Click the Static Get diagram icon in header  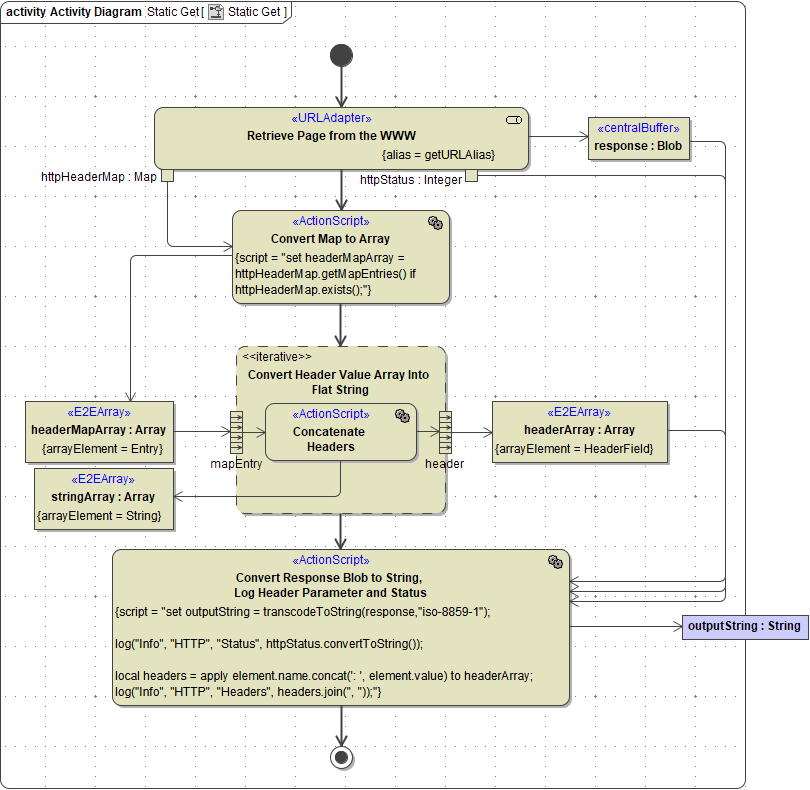pos(215,11)
